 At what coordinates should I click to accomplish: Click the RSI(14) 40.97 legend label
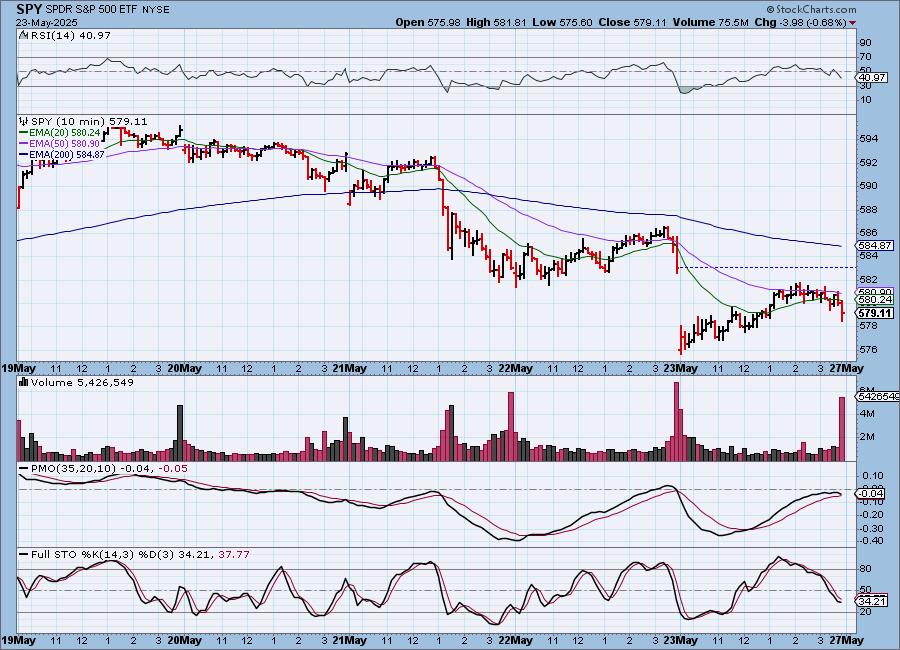click(x=71, y=35)
